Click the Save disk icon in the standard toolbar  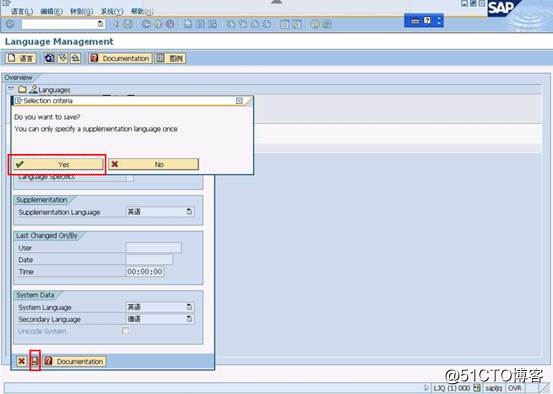[x=128, y=24]
